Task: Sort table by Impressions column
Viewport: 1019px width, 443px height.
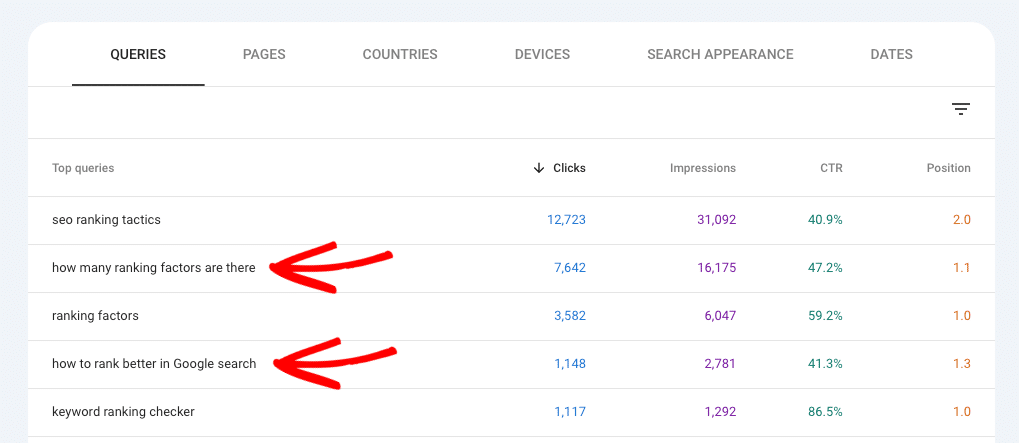Action: click(x=702, y=168)
